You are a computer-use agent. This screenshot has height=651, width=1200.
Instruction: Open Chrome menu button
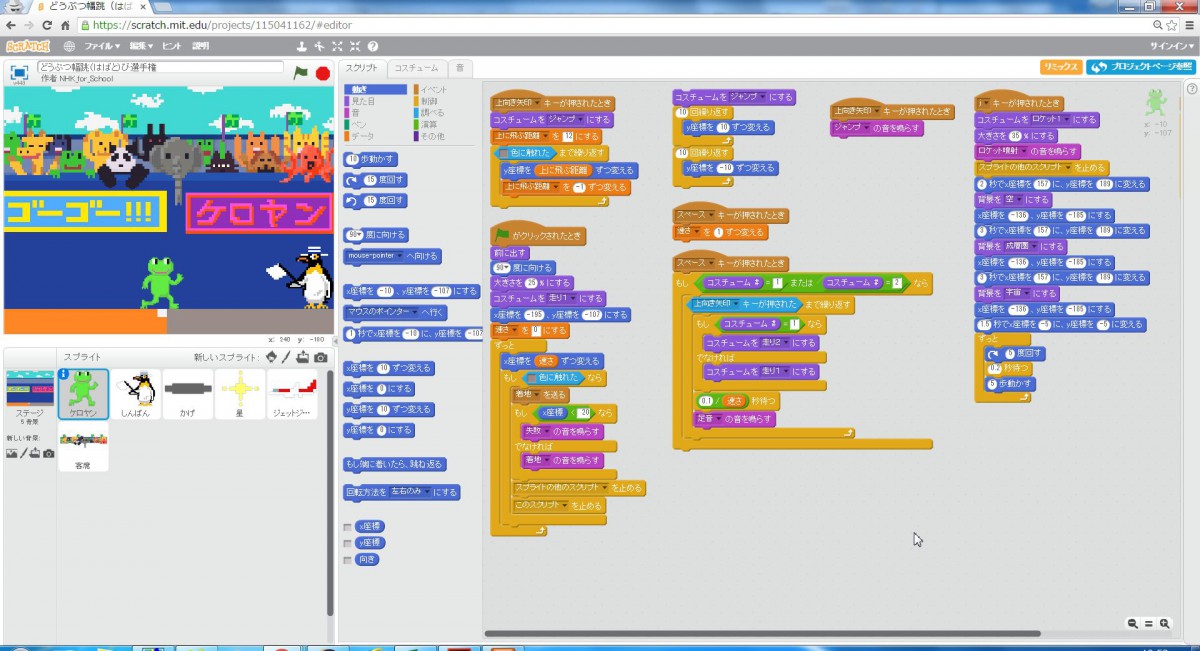pos(1188,24)
